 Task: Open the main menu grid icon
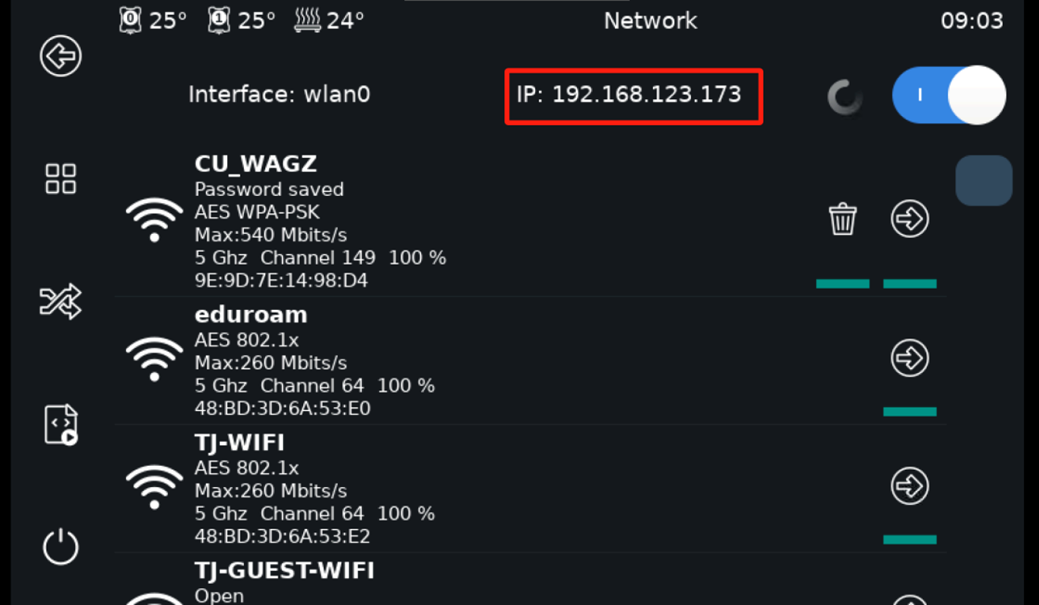click(x=61, y=179)
